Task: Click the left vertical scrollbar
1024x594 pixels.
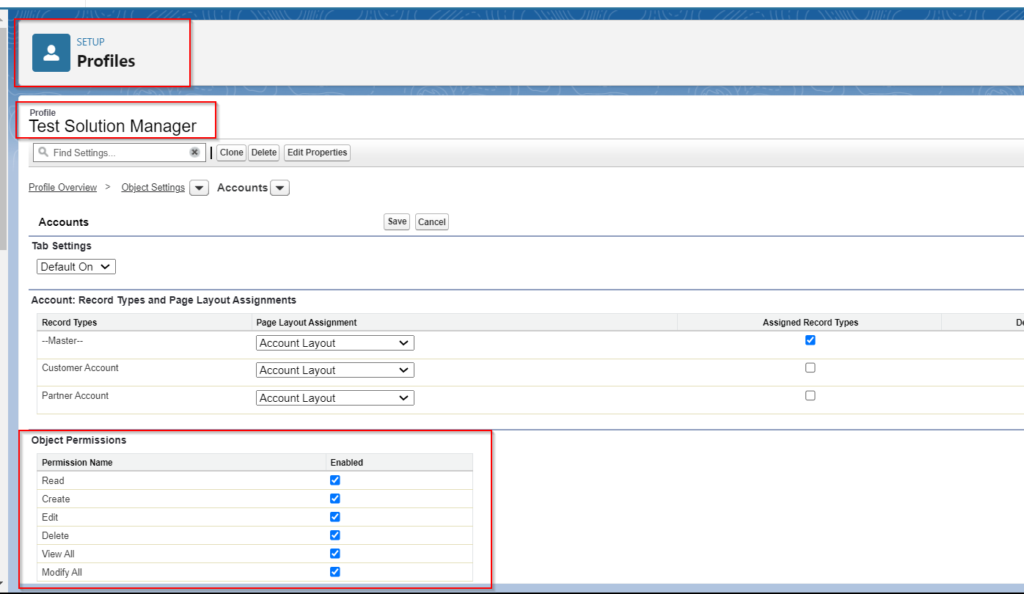Action: point(3,138)
